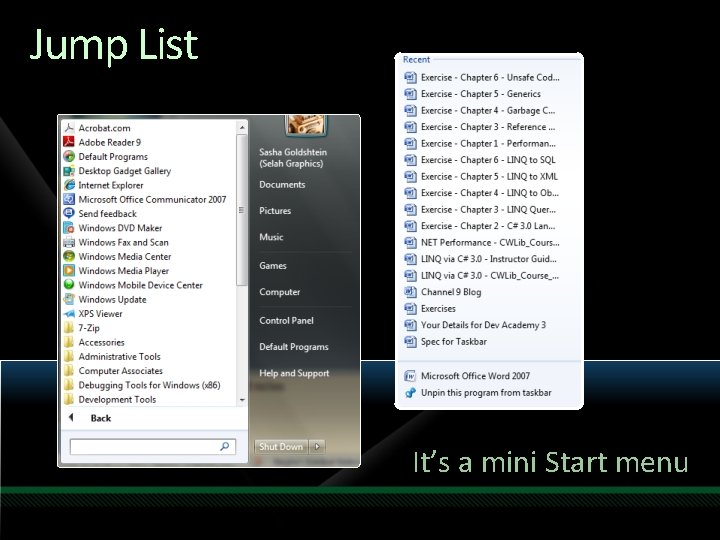The image size is (720, 540).
Task: Expand the Development Tools folder
Action: coord(111,399)
